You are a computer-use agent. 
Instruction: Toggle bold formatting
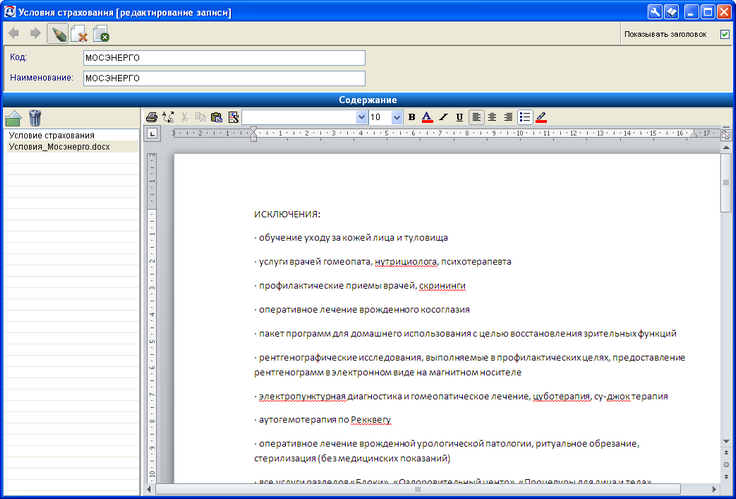point(412,117)
